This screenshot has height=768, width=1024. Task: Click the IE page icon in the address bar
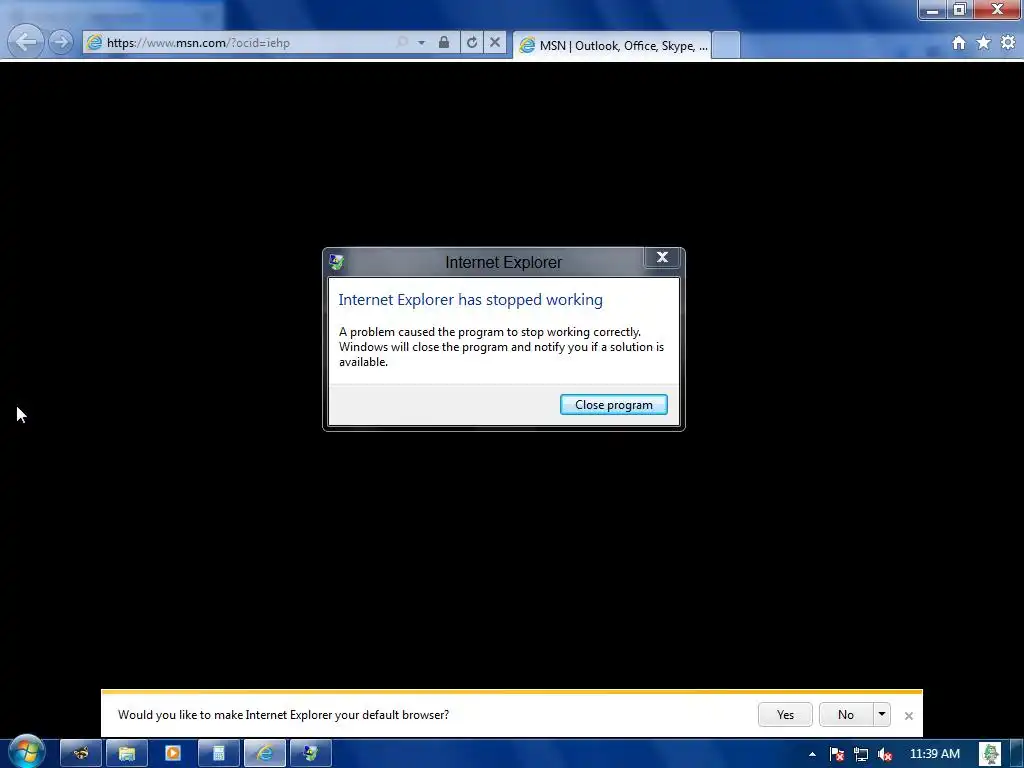(95, 43)
